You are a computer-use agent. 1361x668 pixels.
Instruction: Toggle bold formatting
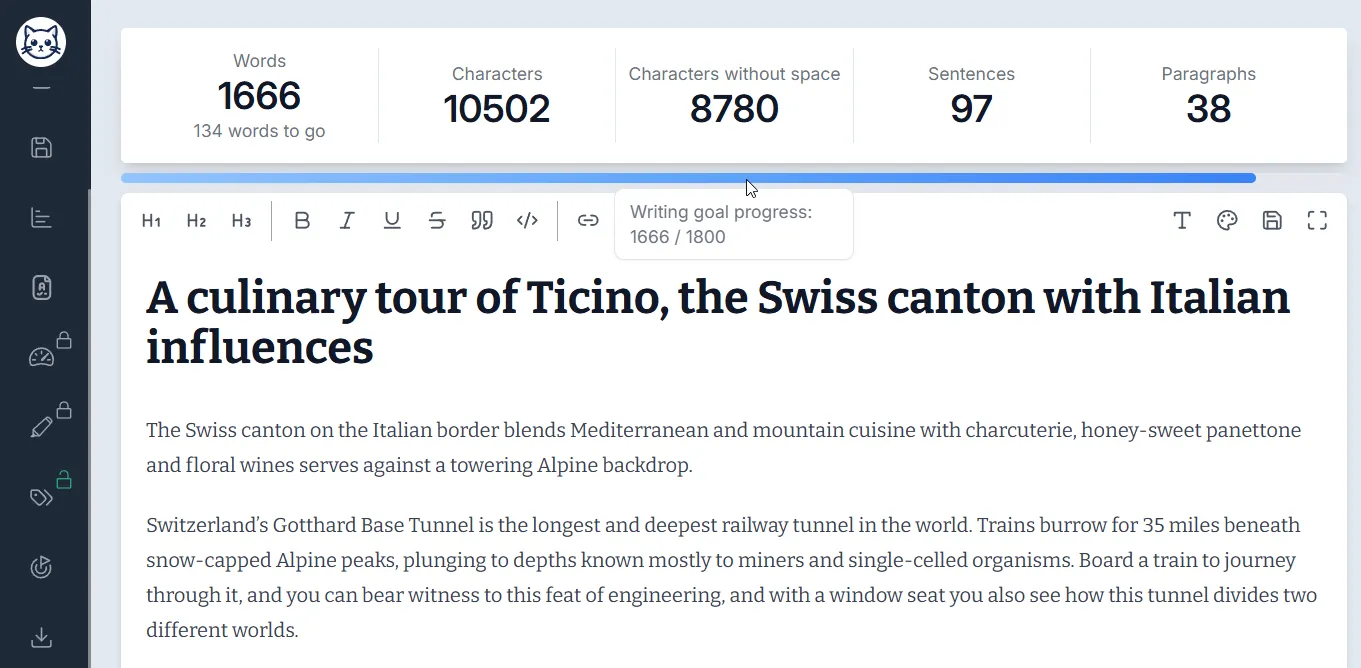pyautogui.click(x=302, y=221)
